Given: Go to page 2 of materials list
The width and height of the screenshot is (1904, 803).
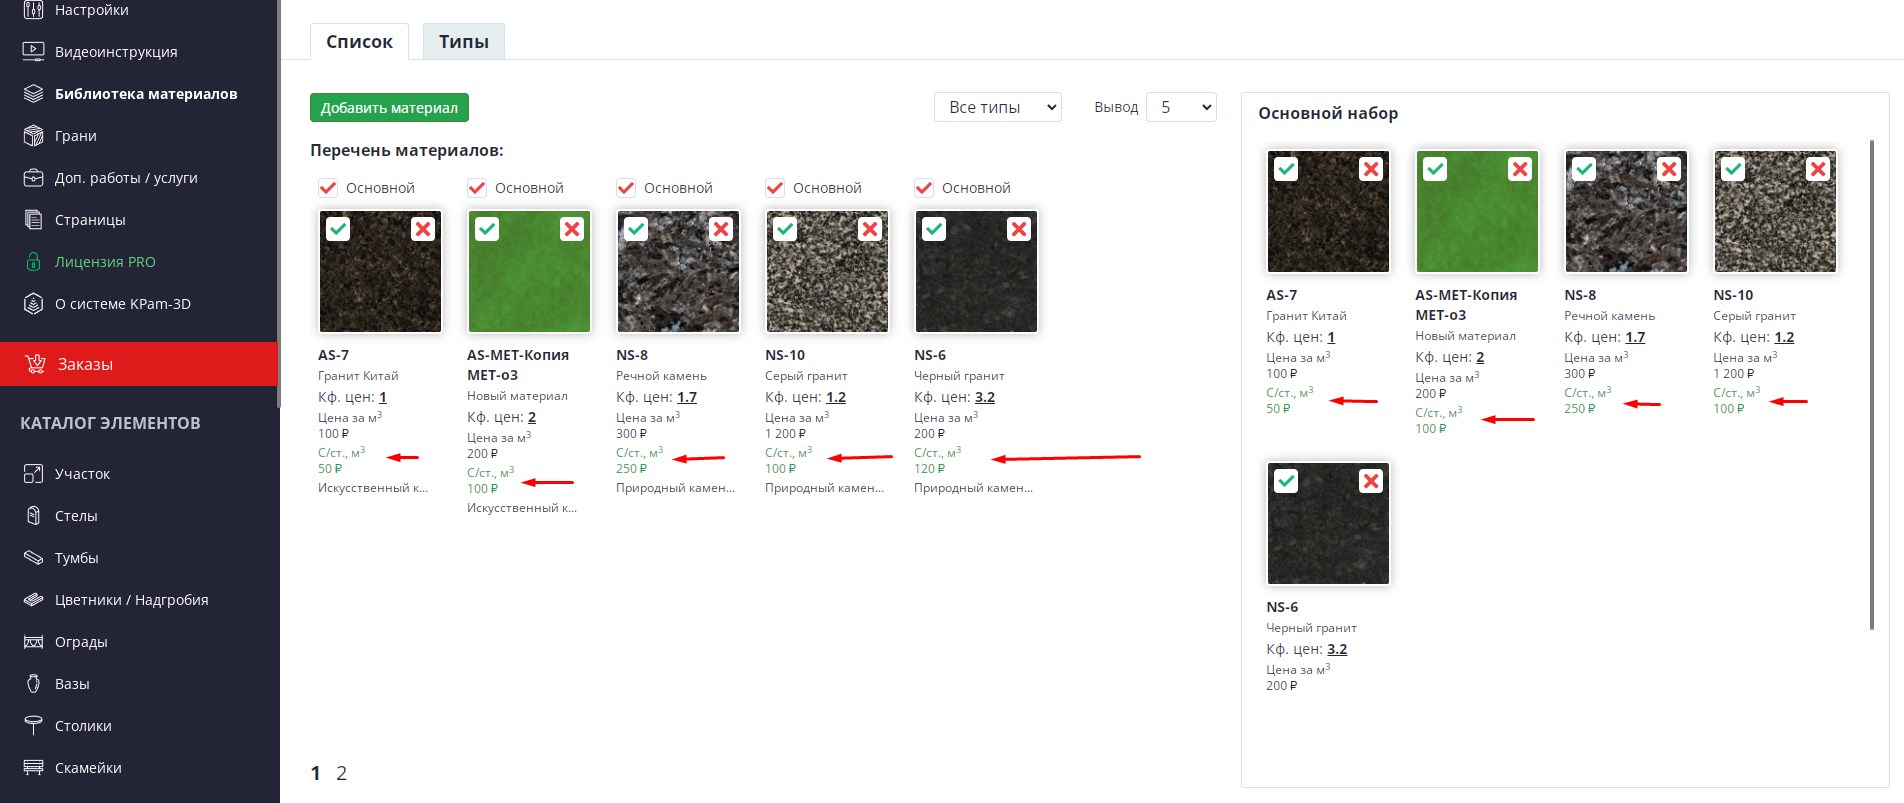Looking at the screenshot, I should click(341, 773).
